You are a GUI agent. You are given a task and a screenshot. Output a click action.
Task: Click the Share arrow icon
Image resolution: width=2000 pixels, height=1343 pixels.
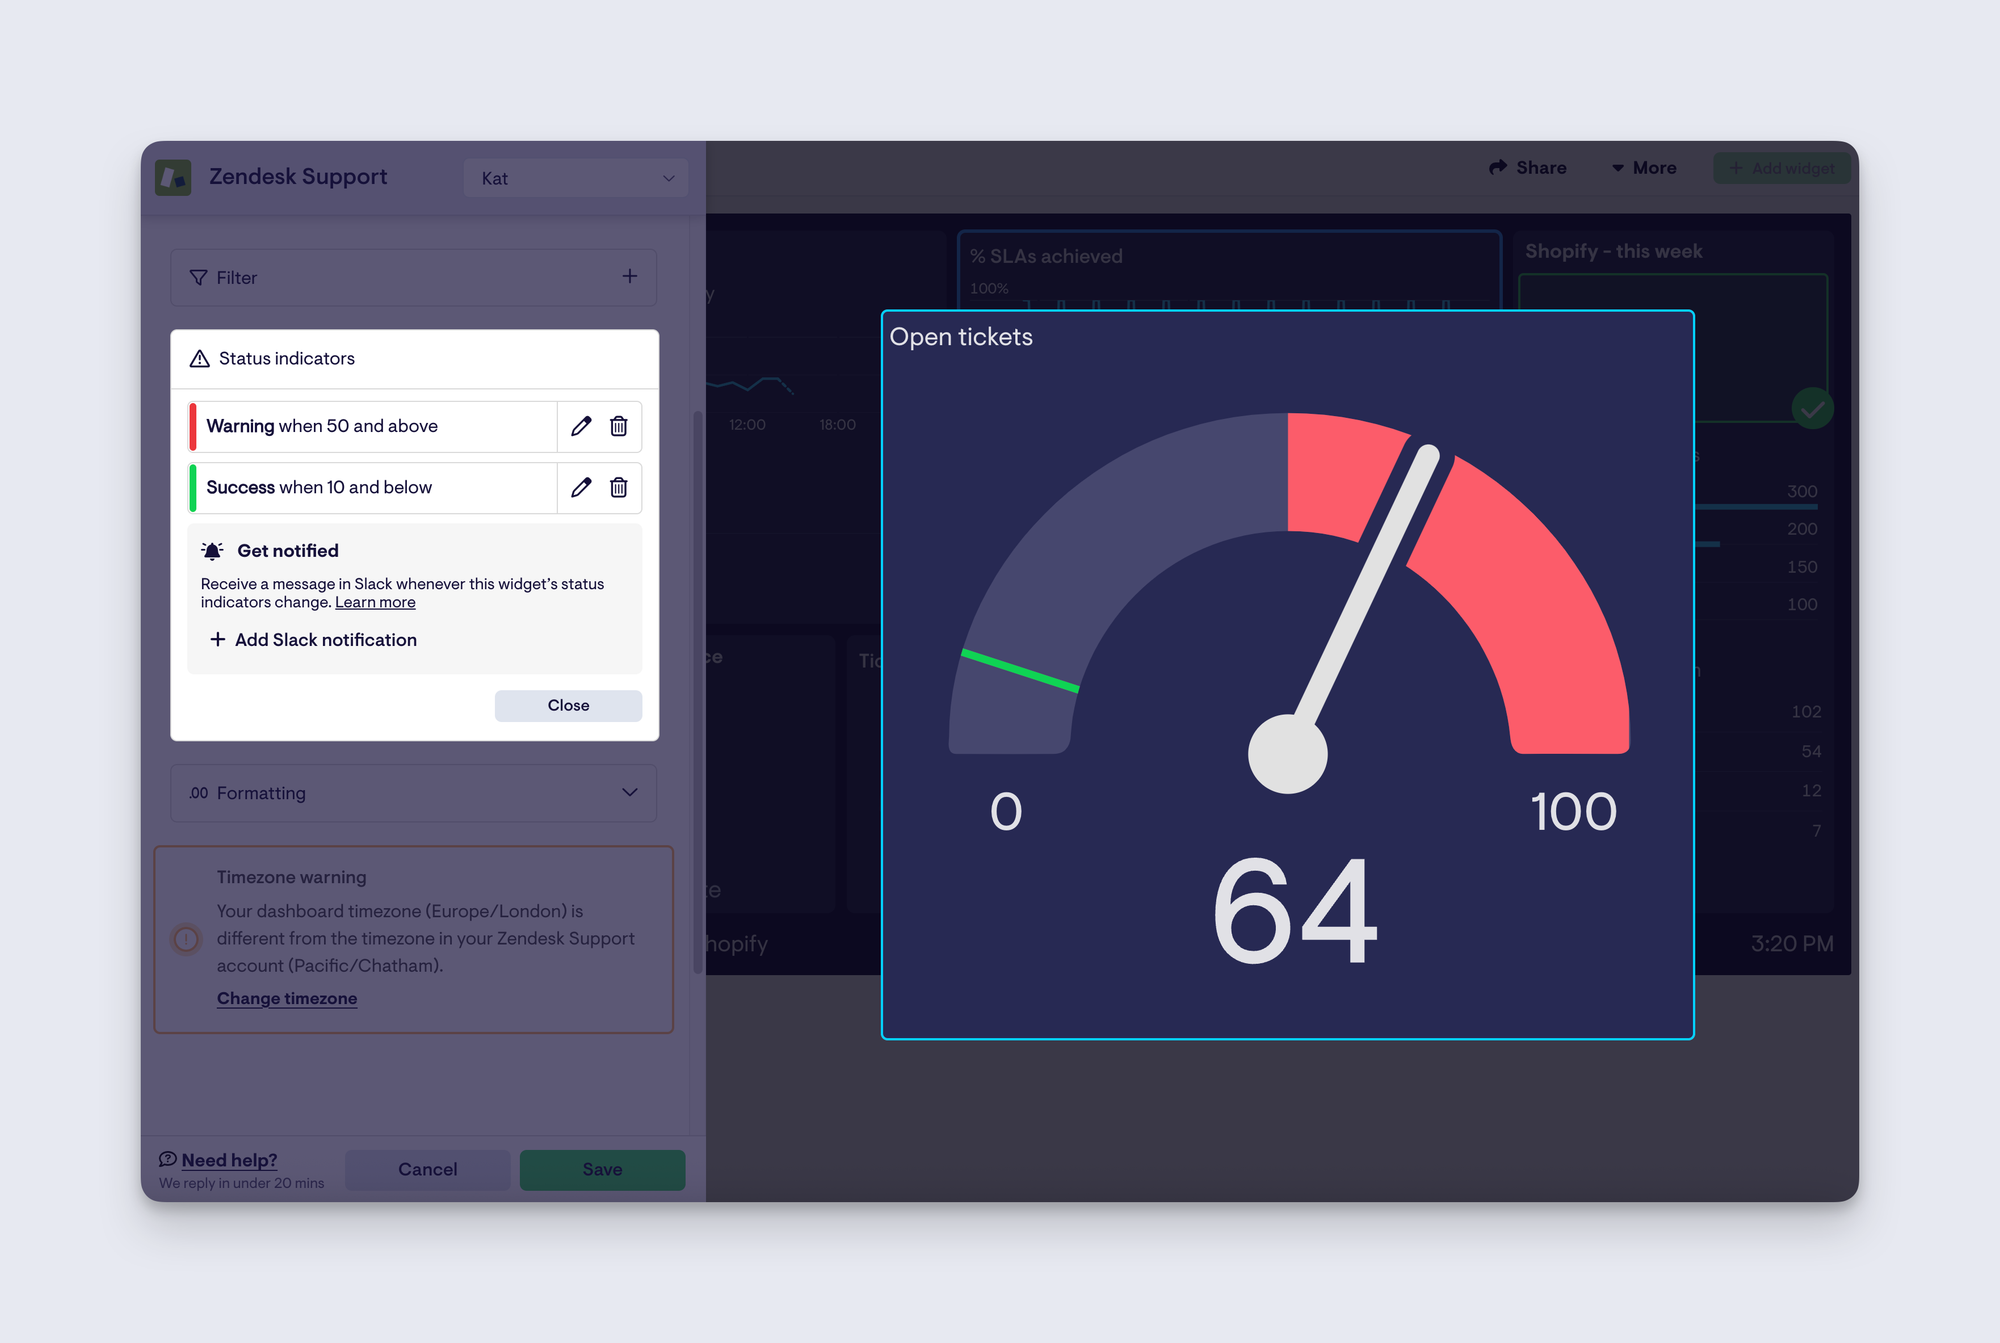point(1497,168)
